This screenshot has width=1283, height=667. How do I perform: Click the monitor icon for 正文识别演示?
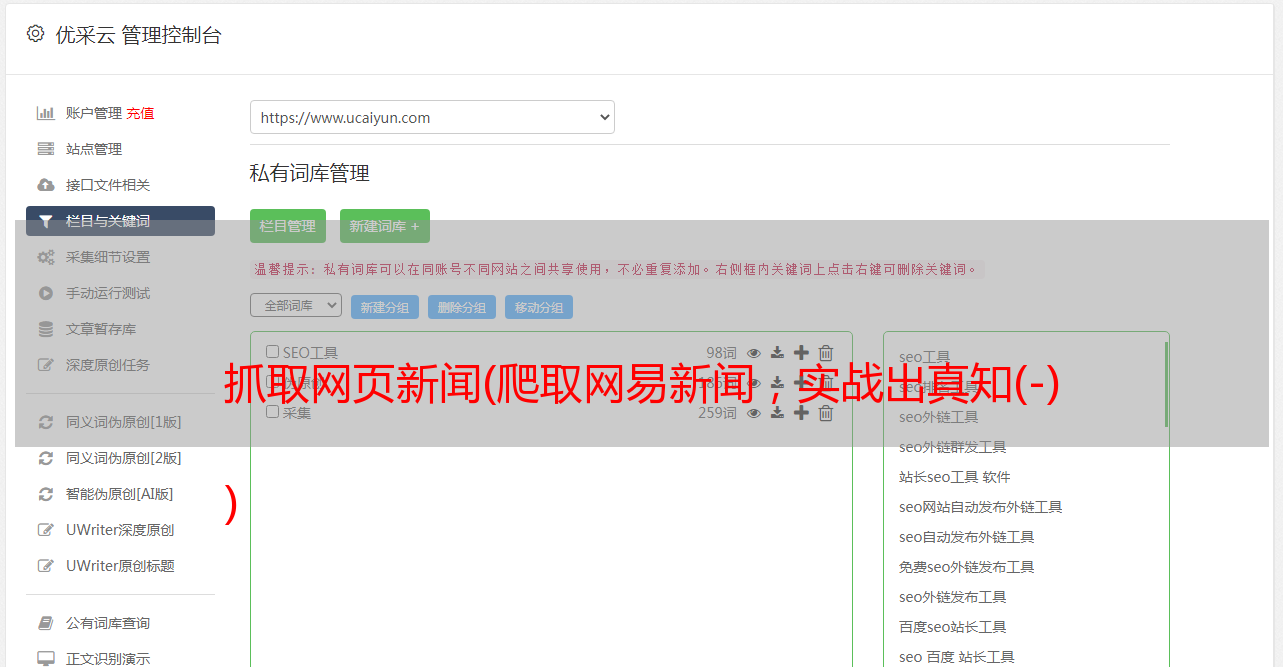(46, 659)
